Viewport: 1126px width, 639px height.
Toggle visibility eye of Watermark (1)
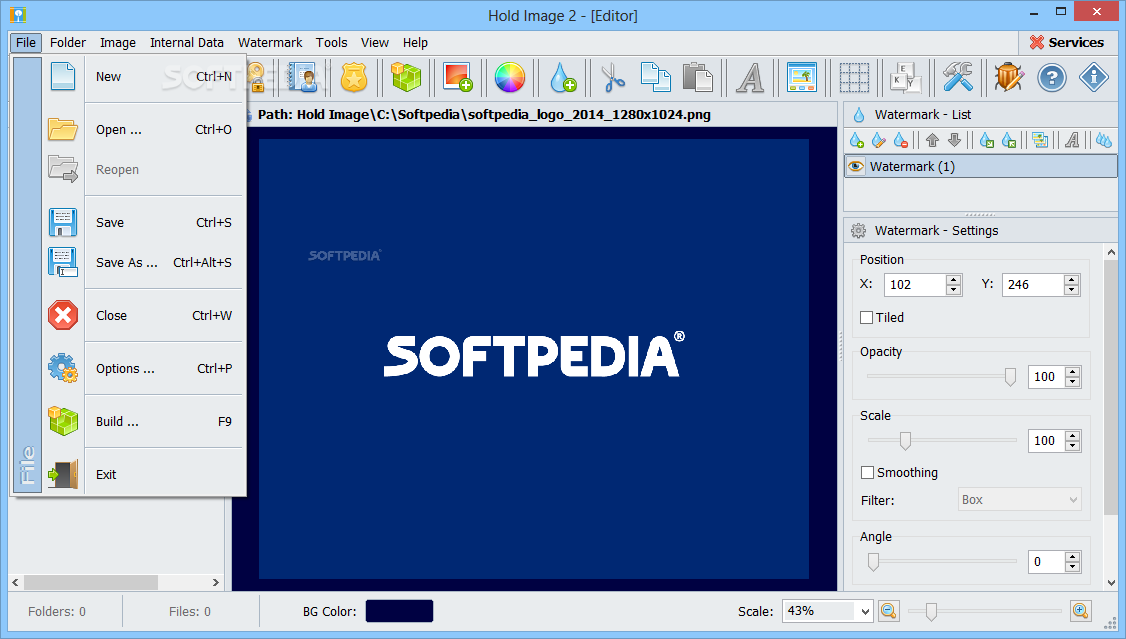coord(856,167)
